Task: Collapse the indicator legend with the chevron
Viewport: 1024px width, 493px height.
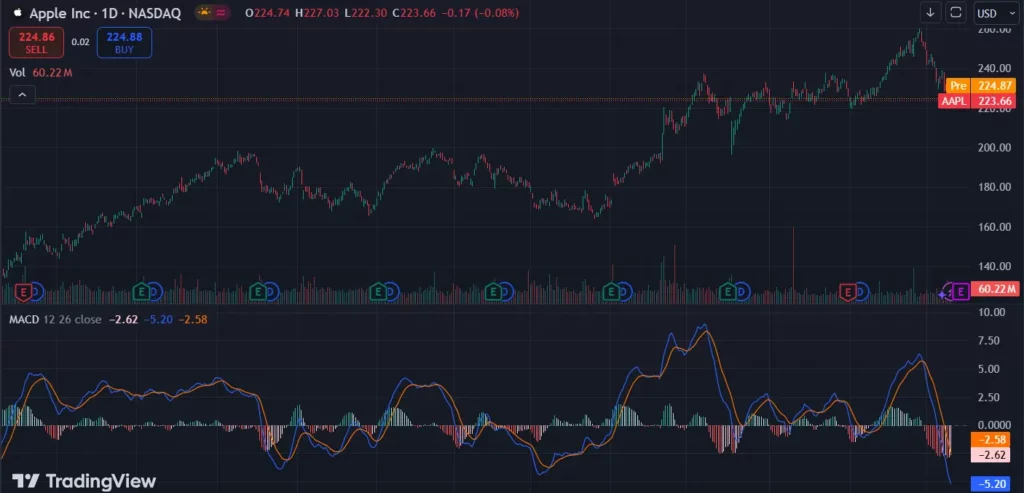Action: [x=22, y=95]
